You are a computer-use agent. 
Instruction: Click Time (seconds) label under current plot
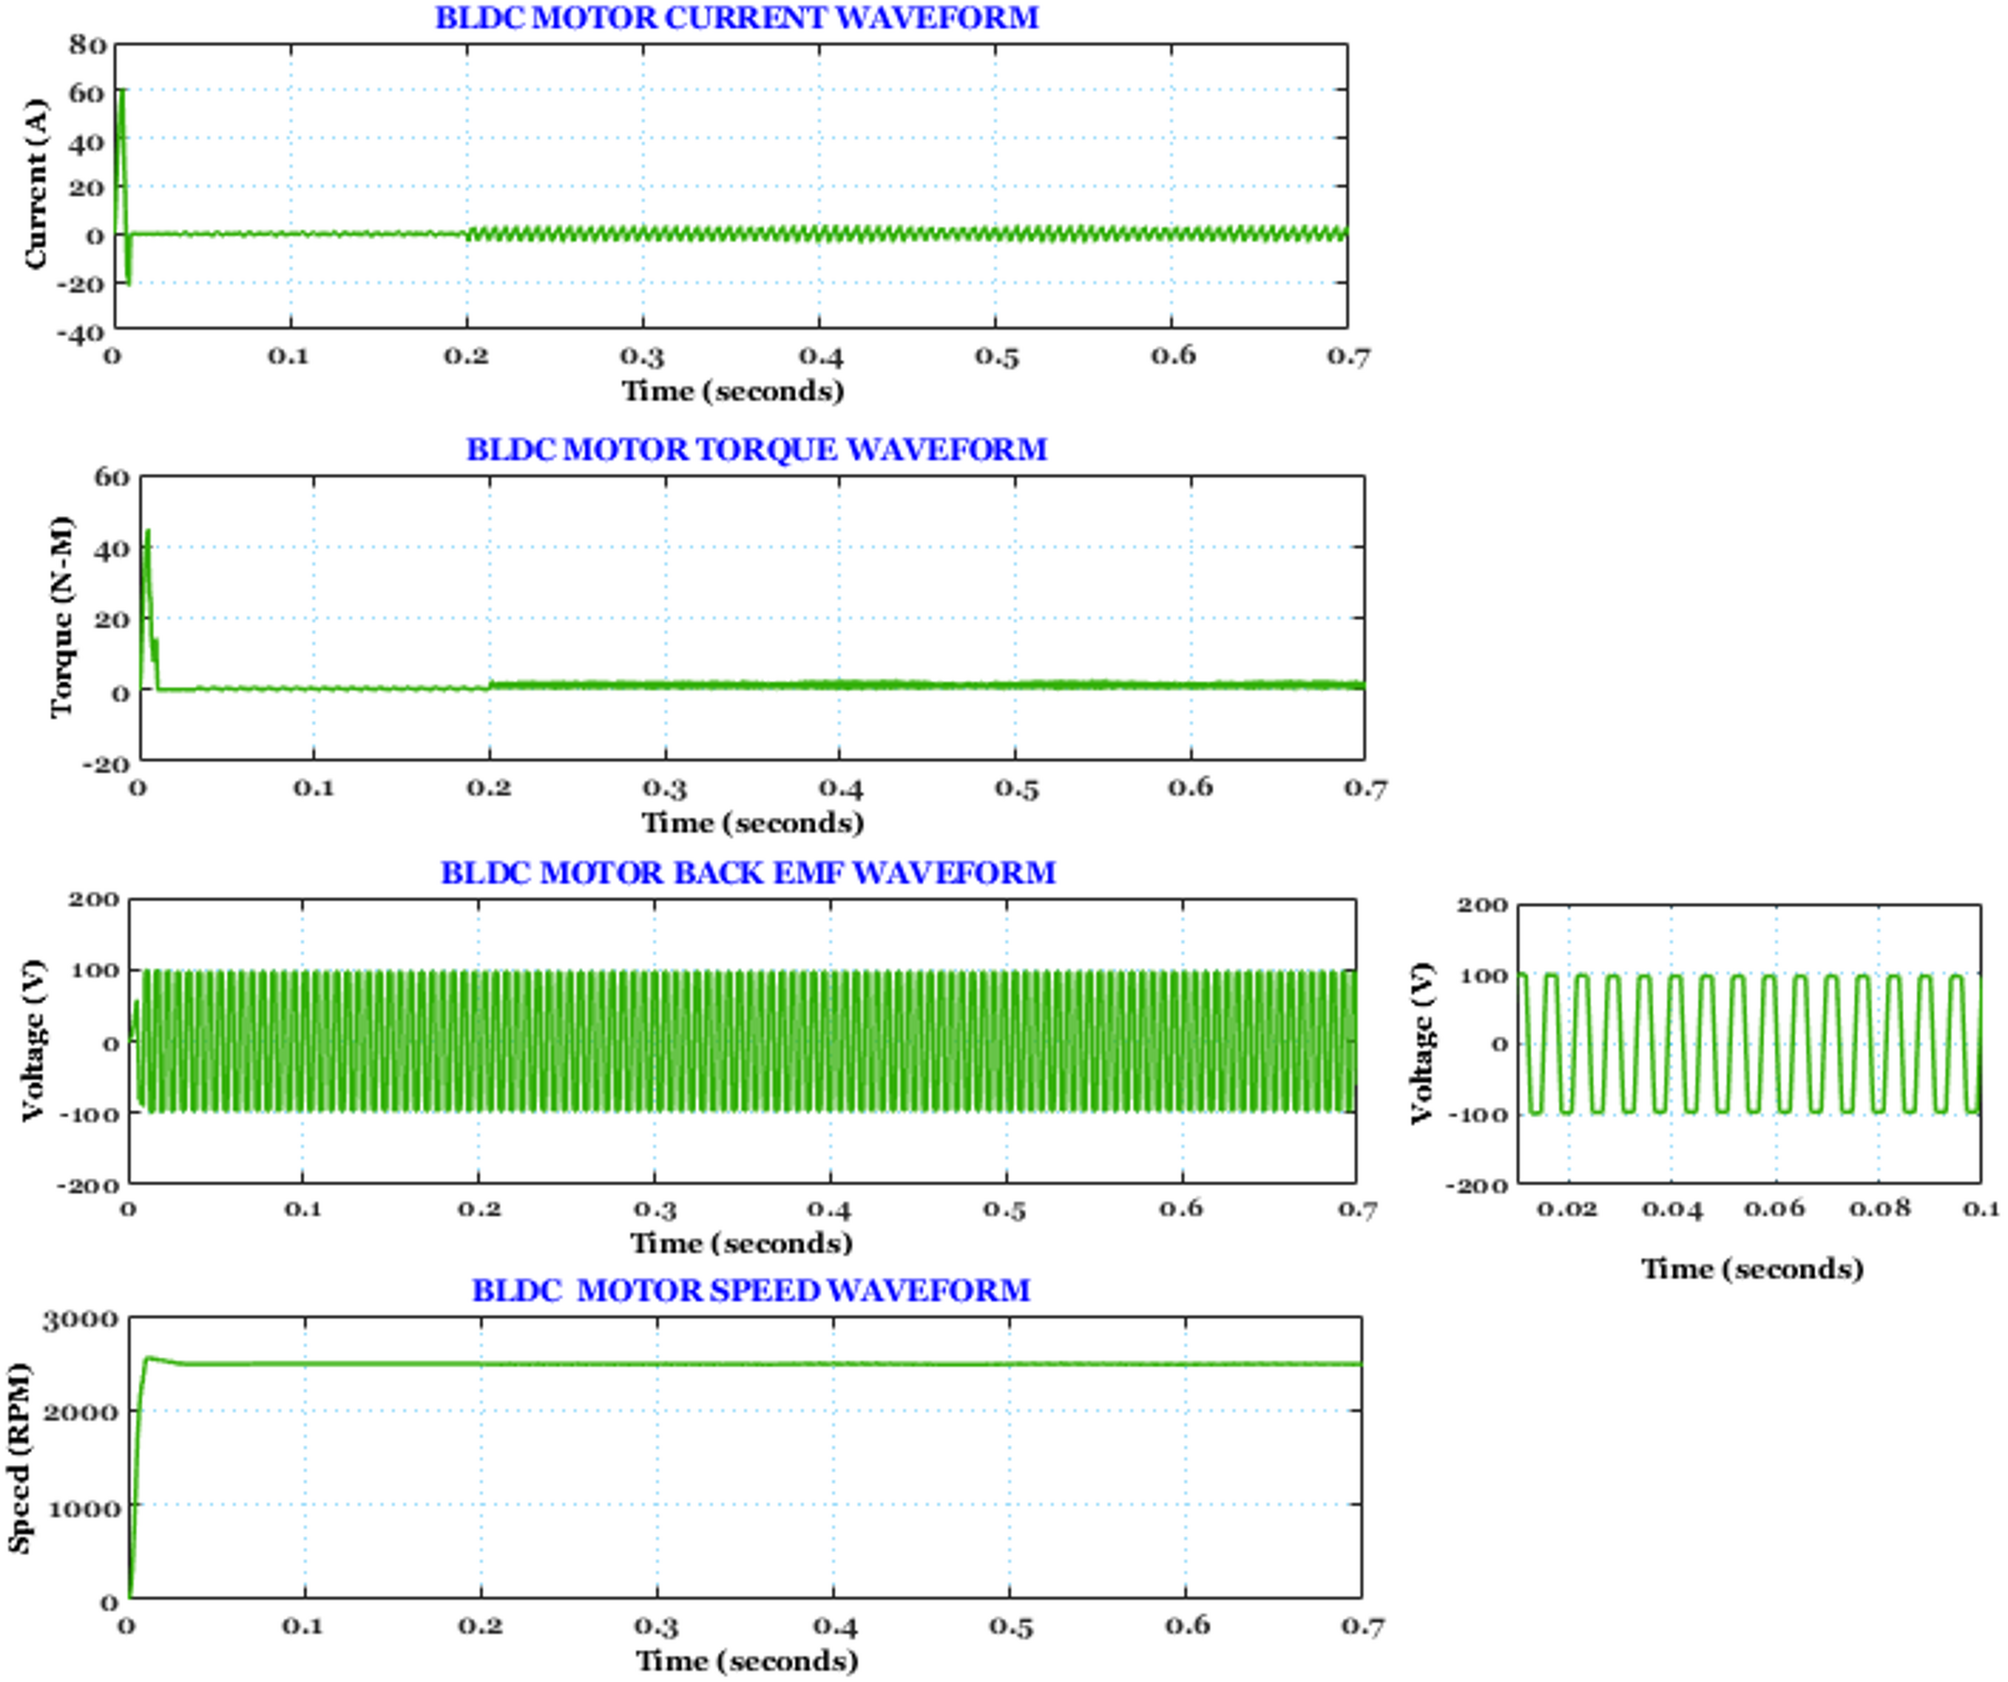732,391
